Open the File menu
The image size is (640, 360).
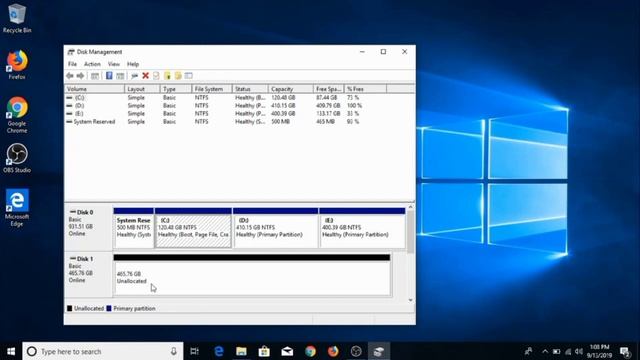click(72, 64)
